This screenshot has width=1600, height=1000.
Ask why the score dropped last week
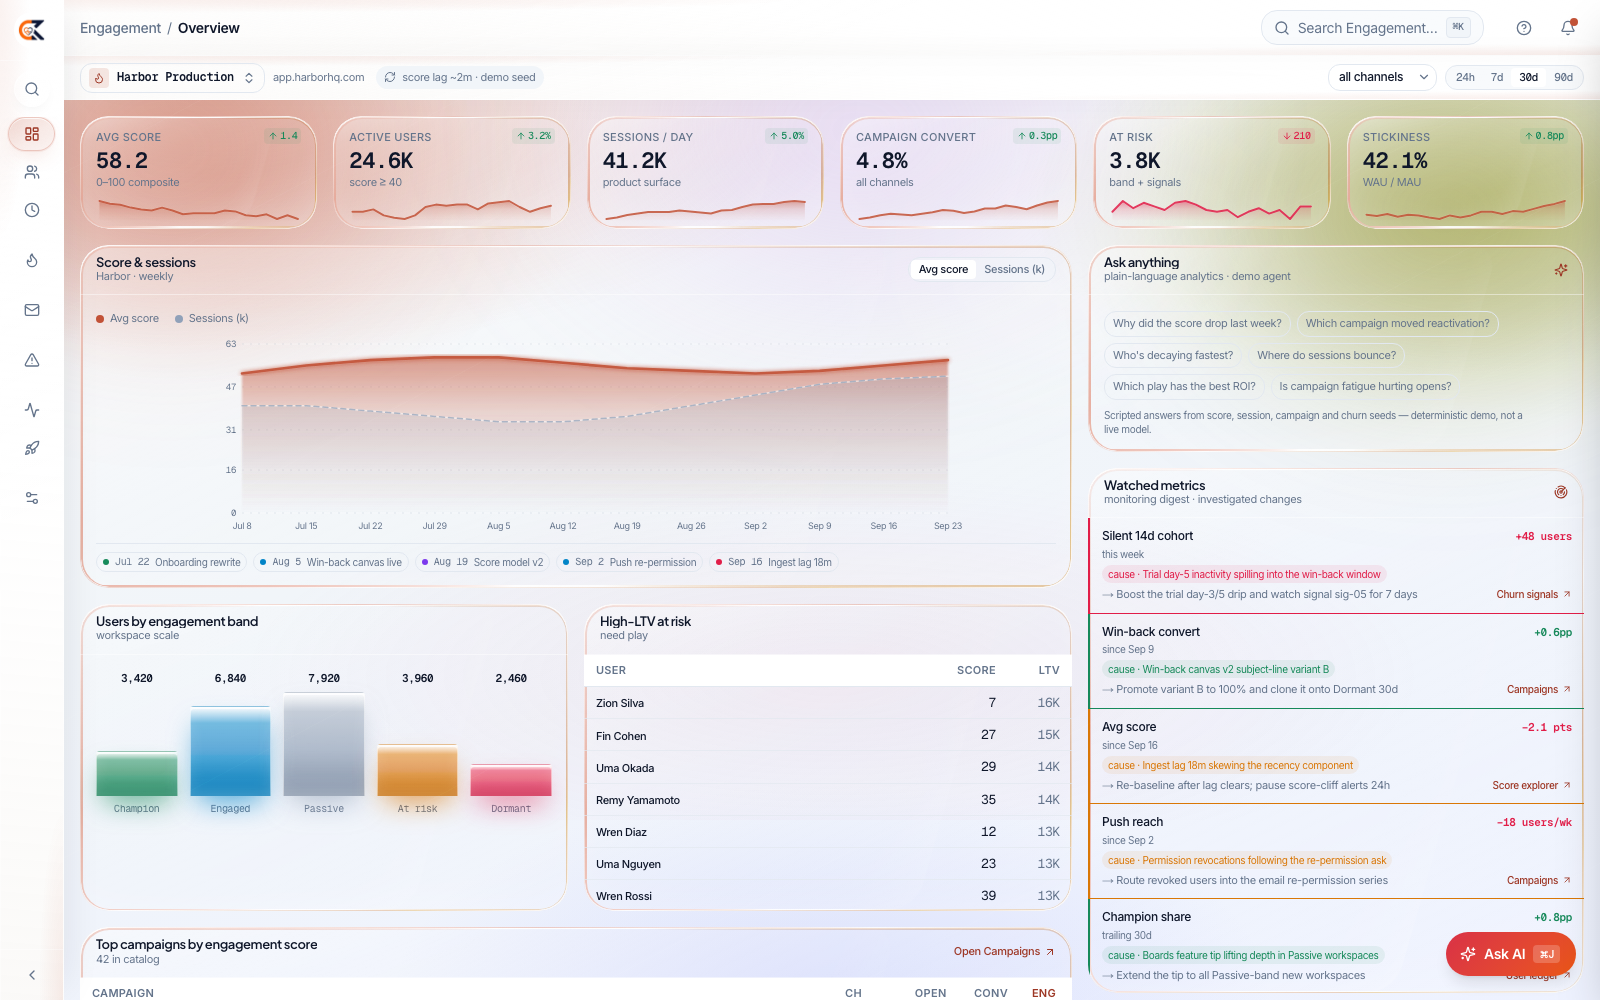tap(1197, 323)
